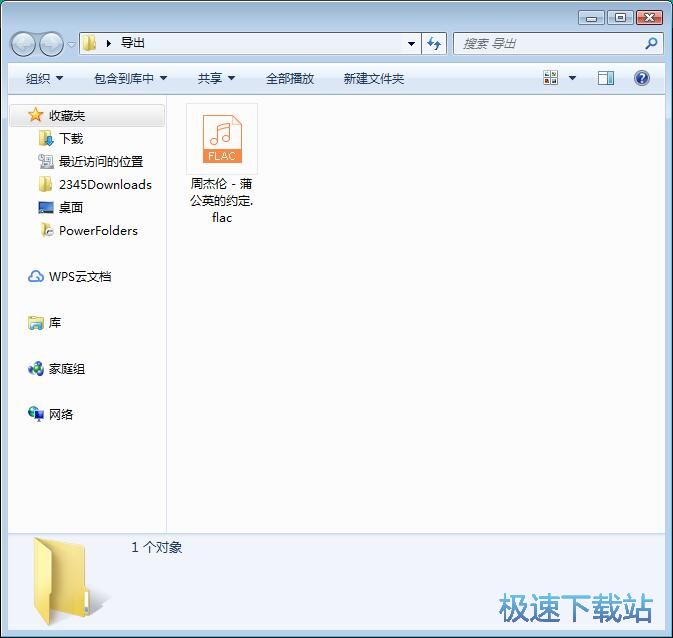673x638 pixels.
Task: Click the 全部播放 button
Action: (290, 78)
